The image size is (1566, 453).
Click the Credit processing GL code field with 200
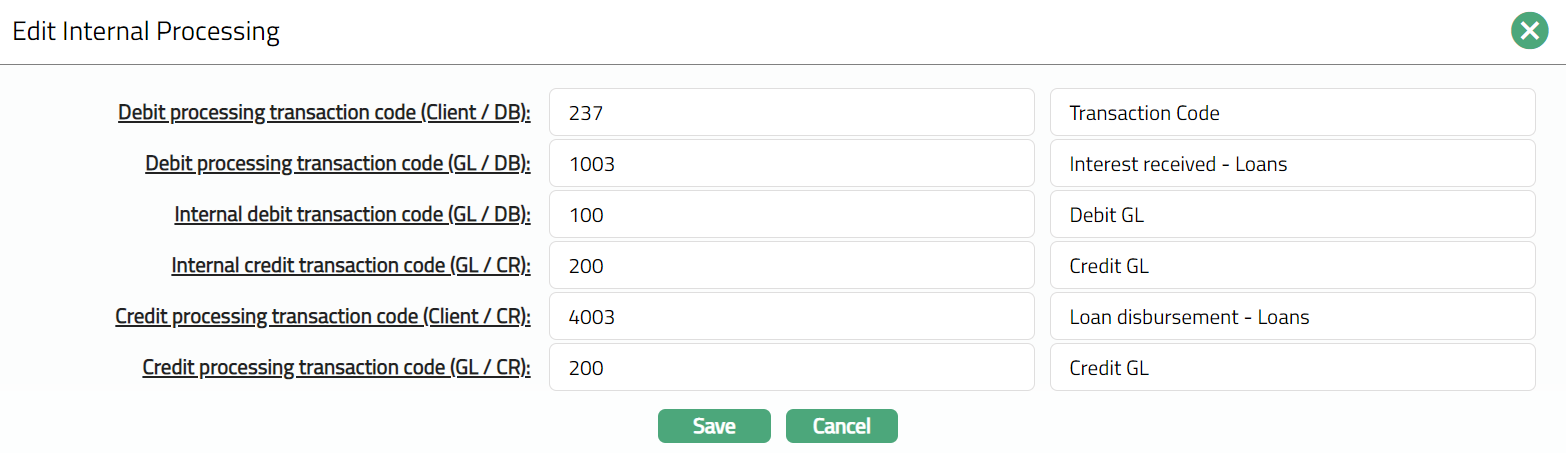click(791, 367)
